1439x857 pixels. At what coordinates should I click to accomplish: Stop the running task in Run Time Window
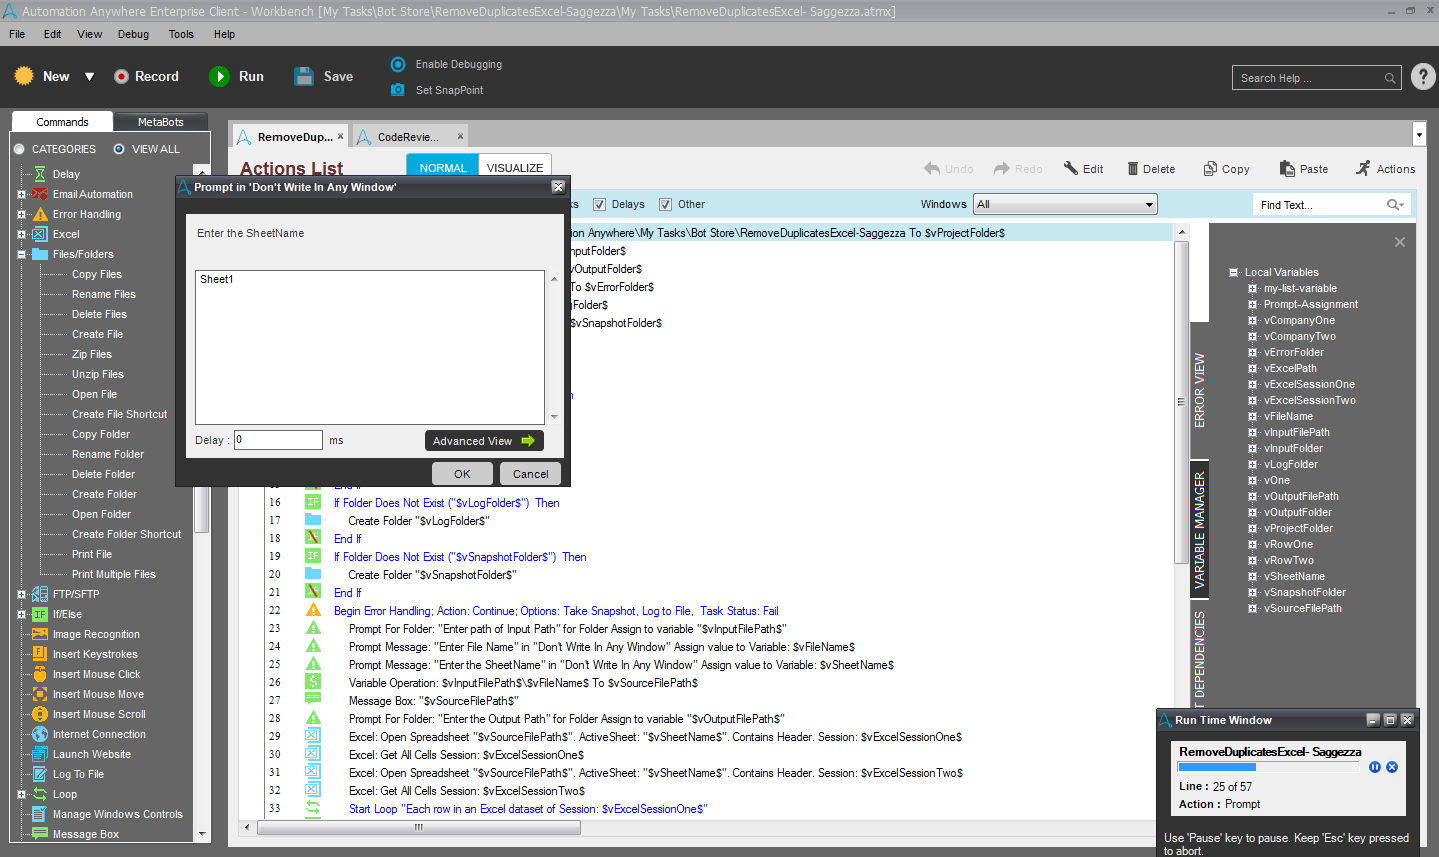[x=1392, y=767]
